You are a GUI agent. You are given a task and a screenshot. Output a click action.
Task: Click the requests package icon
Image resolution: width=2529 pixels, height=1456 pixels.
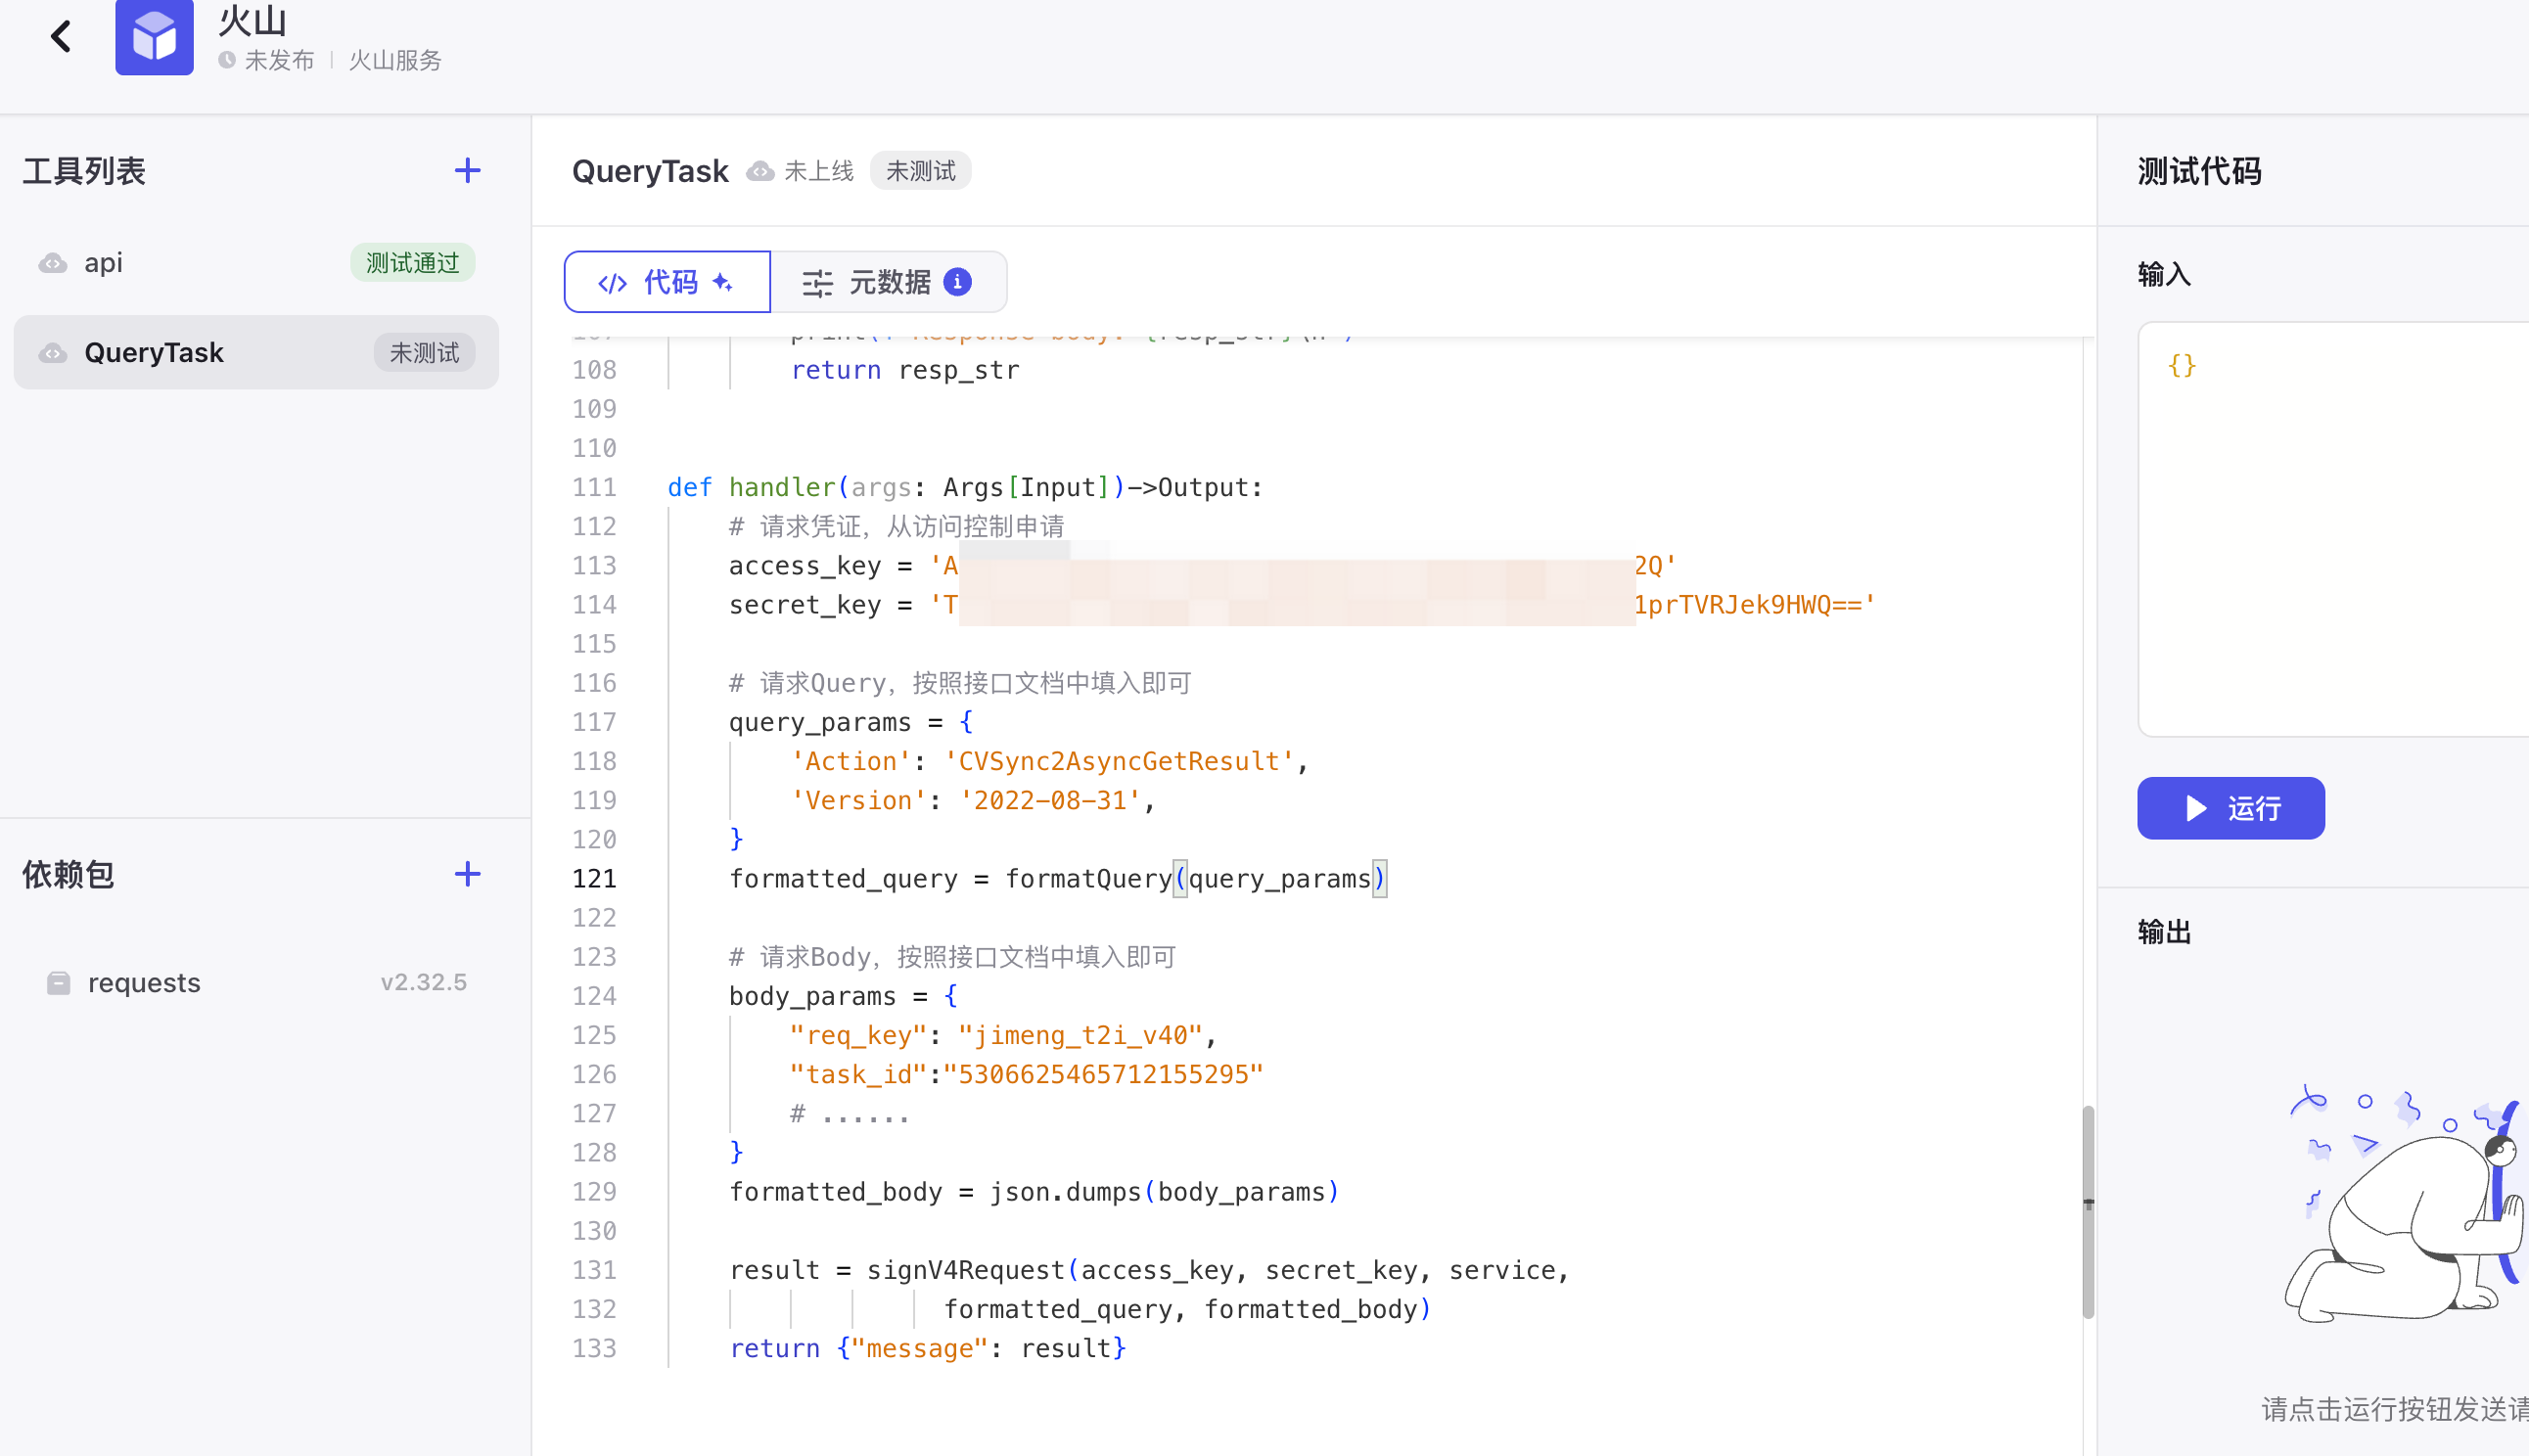pyautogui.click(x=59, y=983)
